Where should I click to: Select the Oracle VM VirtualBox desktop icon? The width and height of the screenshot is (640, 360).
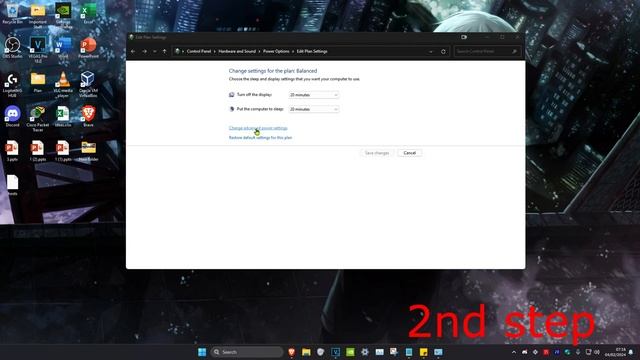tap(89, 84)
